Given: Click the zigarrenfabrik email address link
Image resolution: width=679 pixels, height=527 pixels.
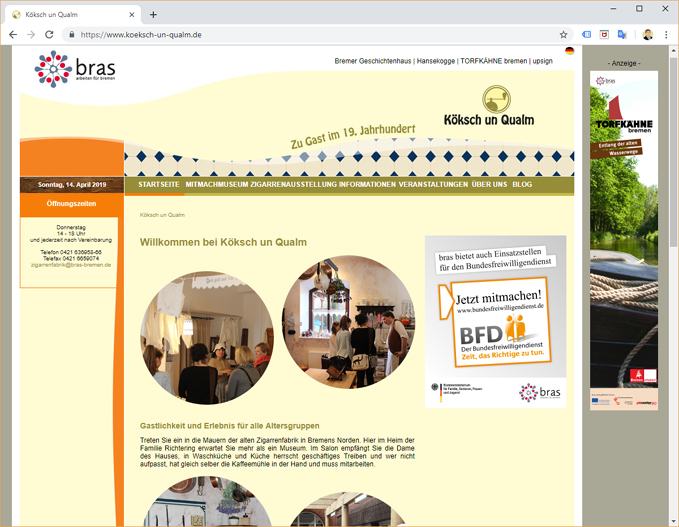Looking at the screenshot, I should coord(70,265).
